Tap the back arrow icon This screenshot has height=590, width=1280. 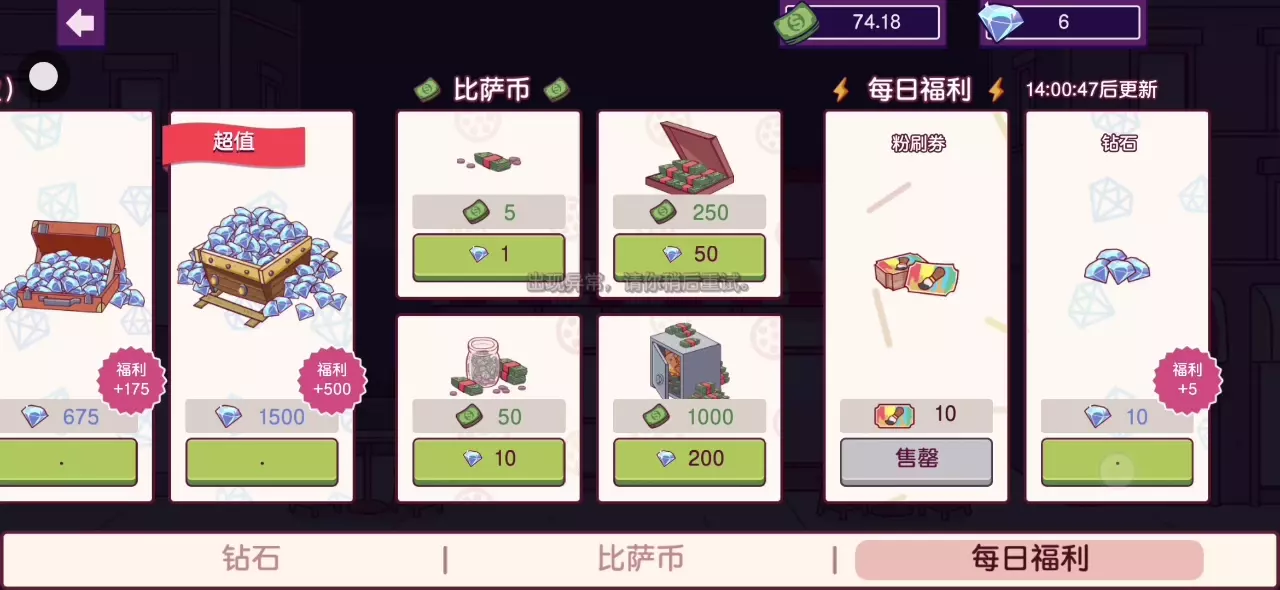pyautogui.click(x=80, y=23)
